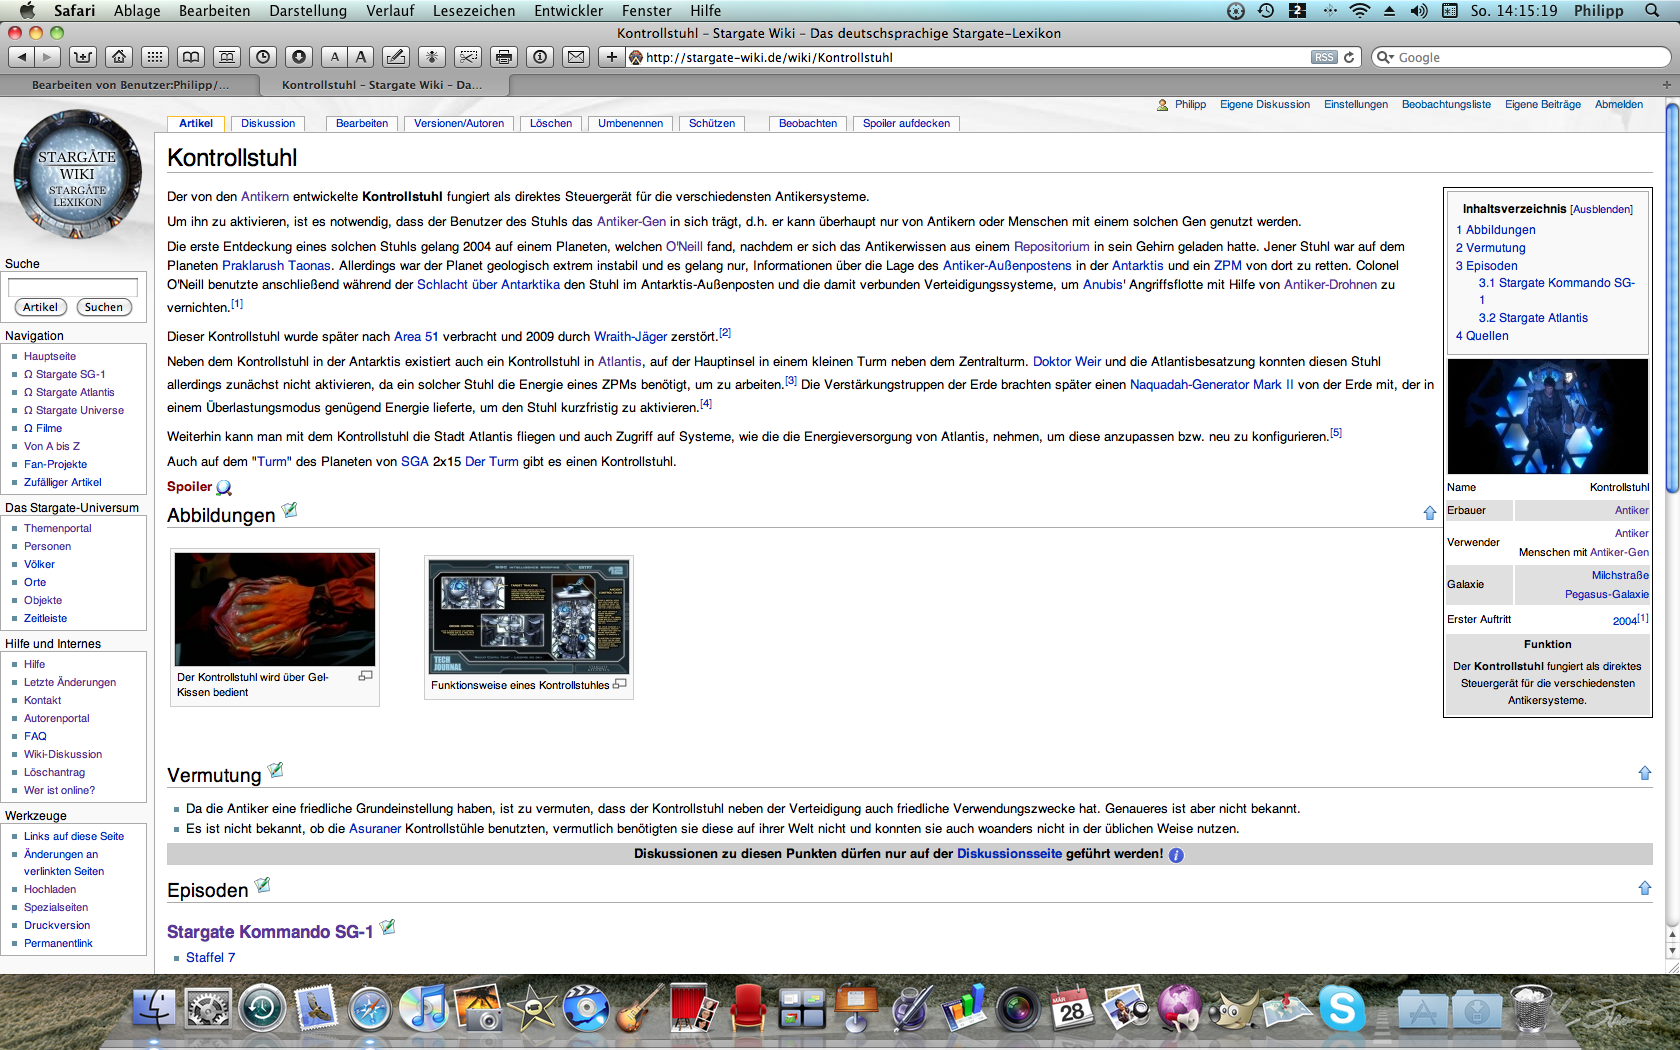
Task: Open the 'Antiker-Gen' link in the article
Action: [x=631, y=222]
